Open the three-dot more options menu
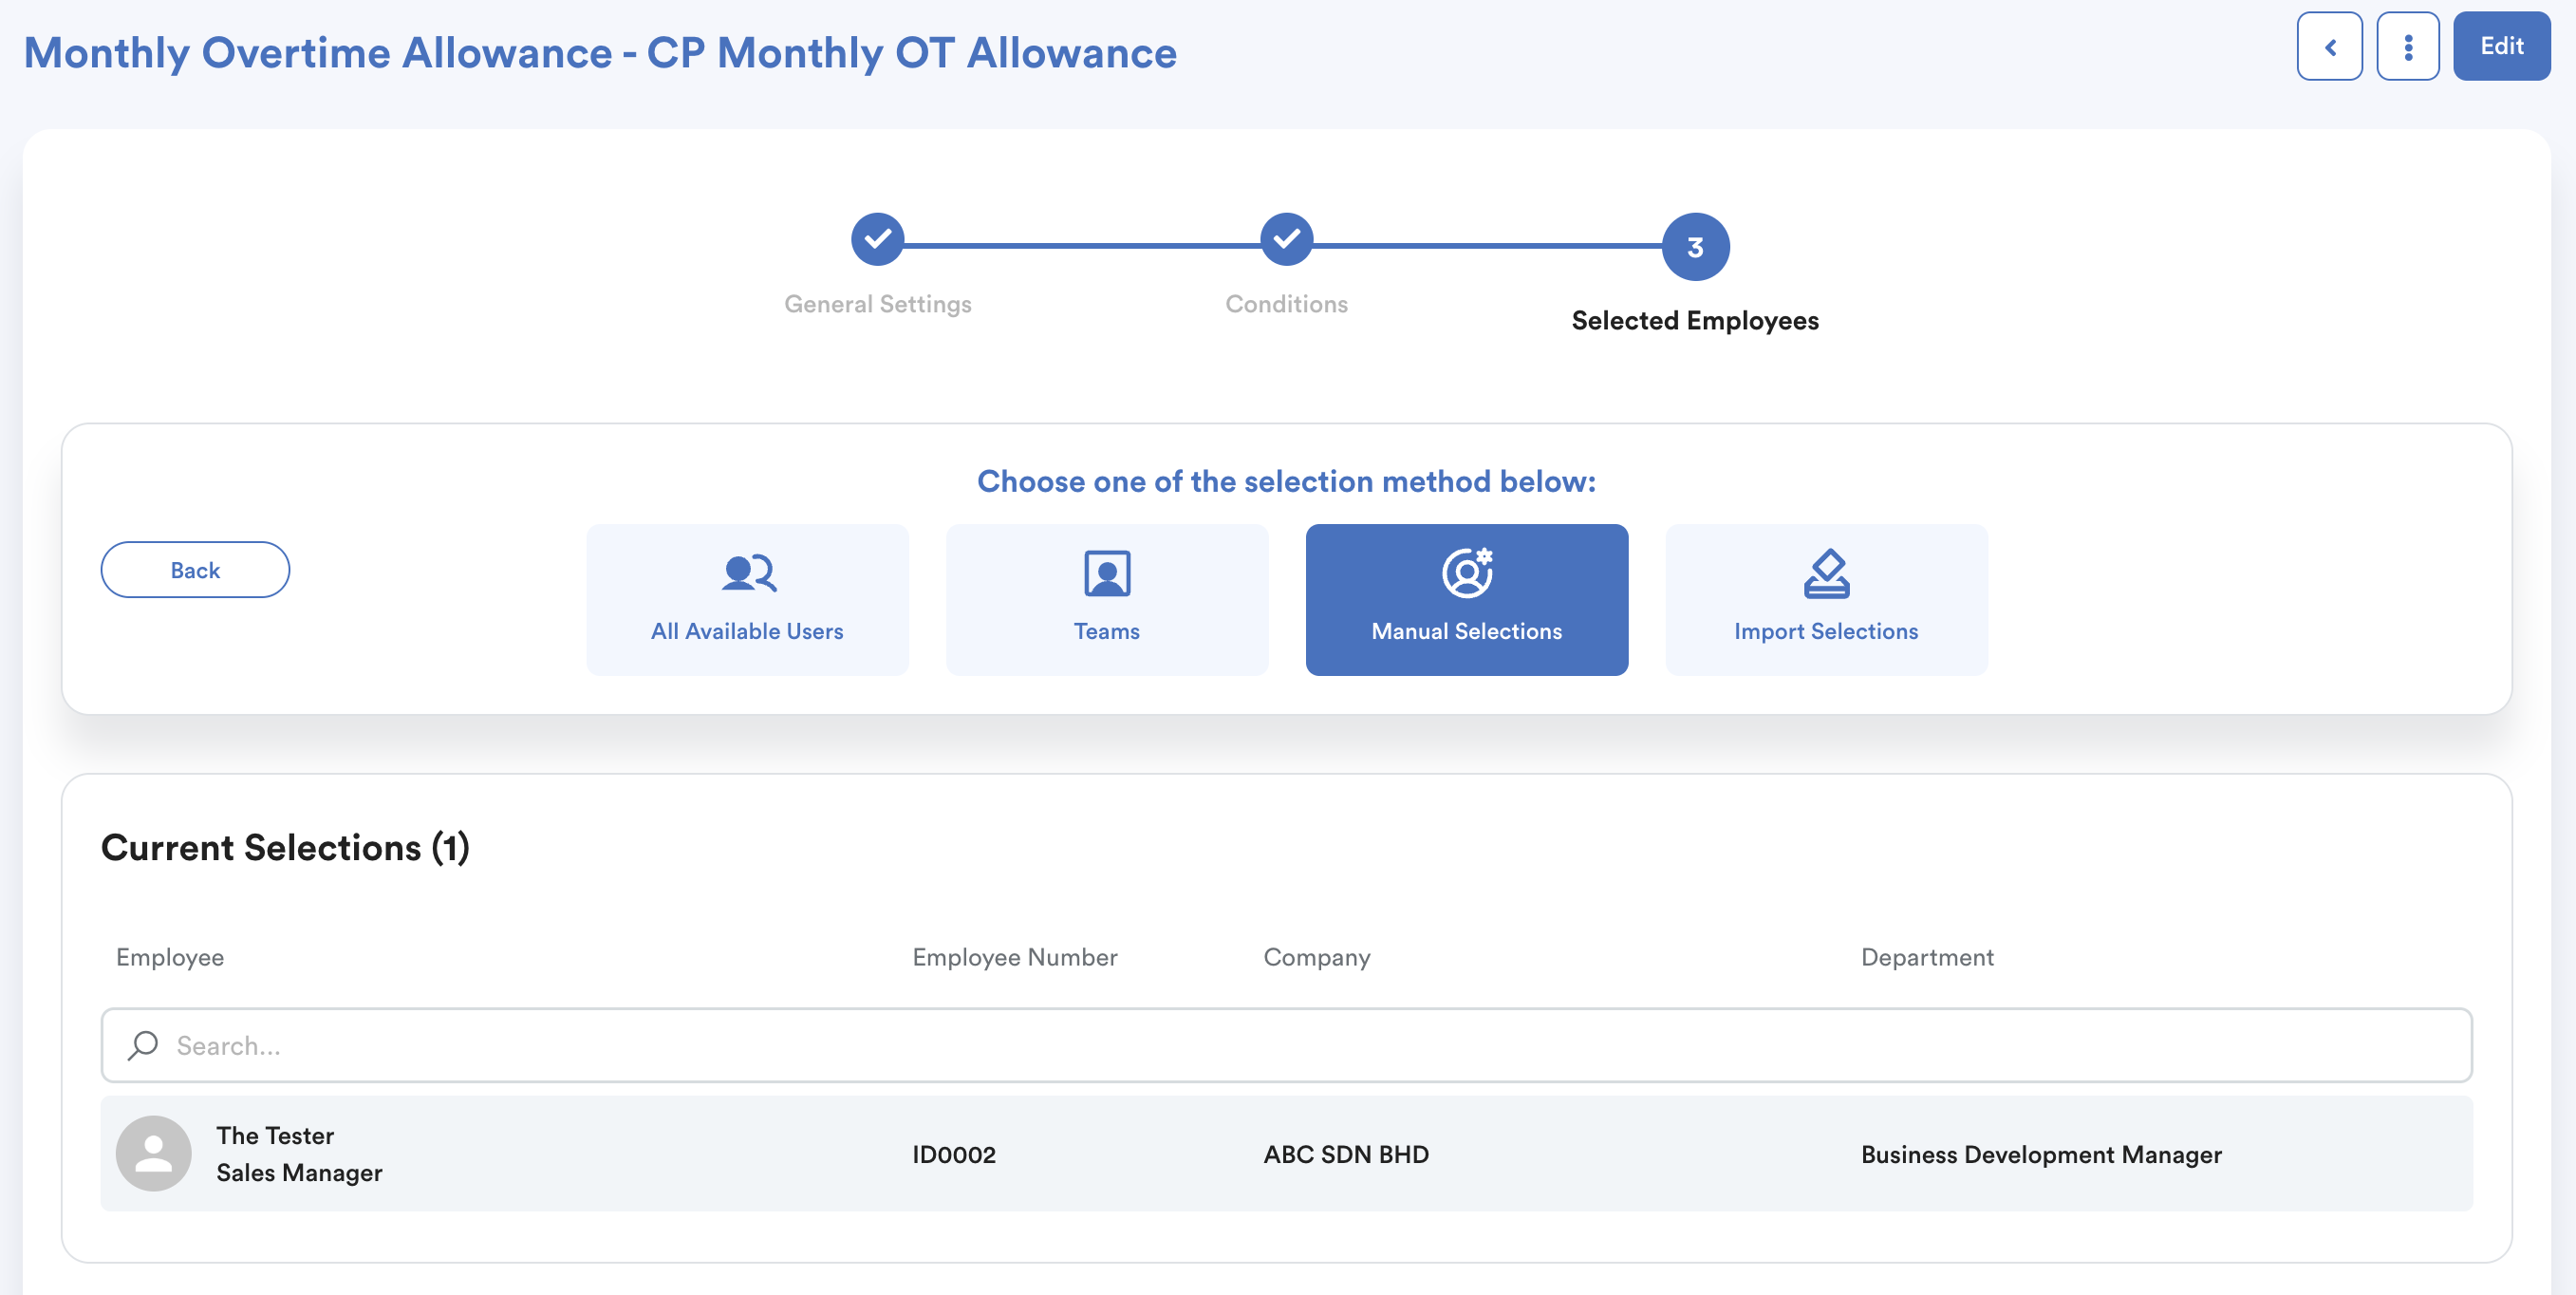 tap(2407, 46)
